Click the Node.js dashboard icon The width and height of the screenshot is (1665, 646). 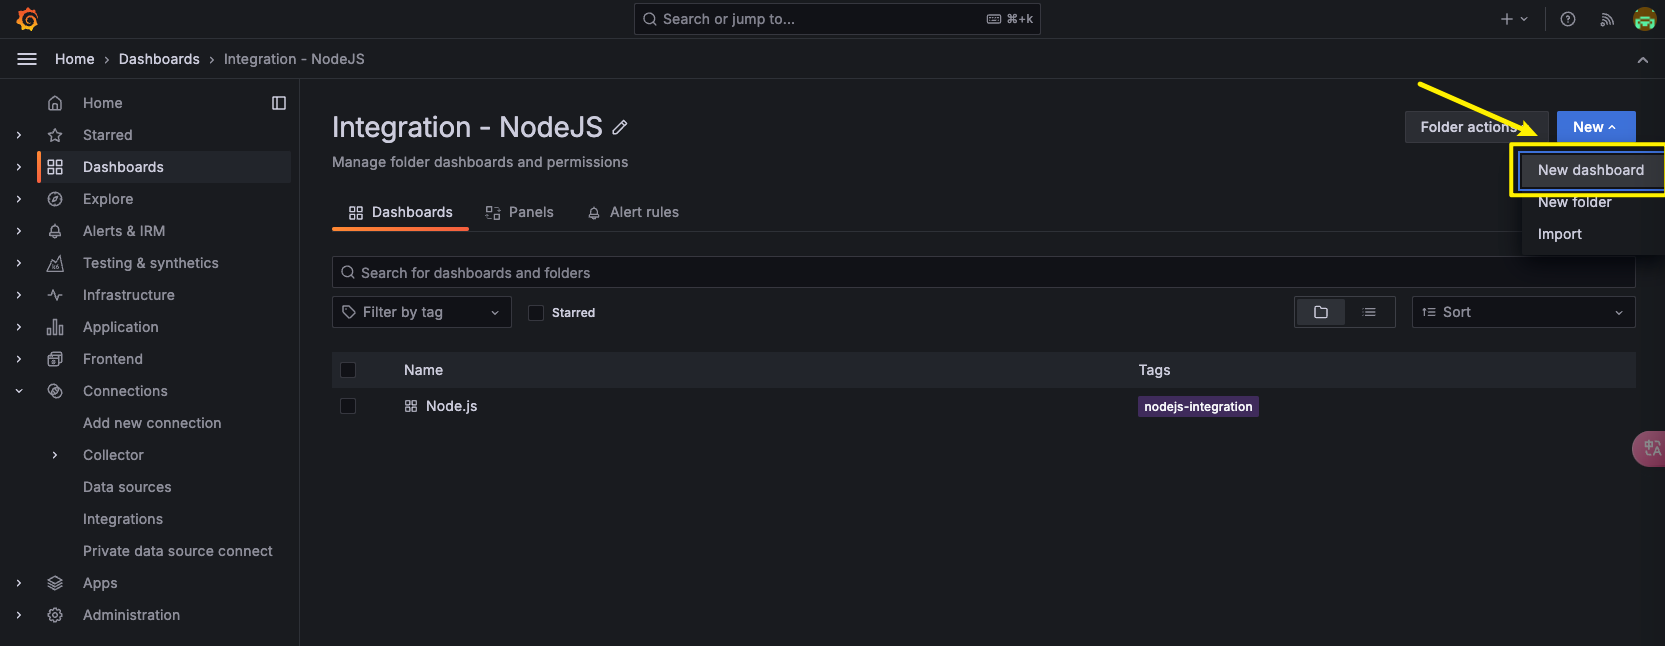tap(411, 406)
